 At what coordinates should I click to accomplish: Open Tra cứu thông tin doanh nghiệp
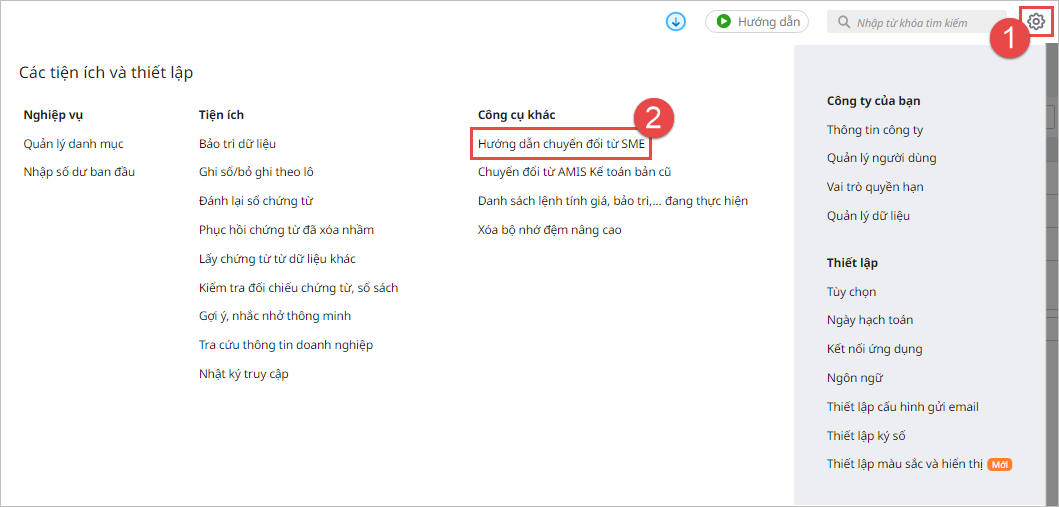pos(286,345)
